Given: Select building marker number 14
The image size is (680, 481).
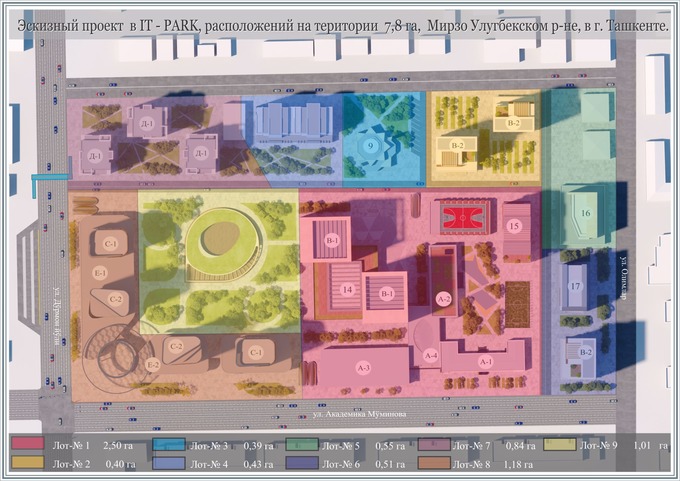Looking at the screenshot, I should coord(347,289).
